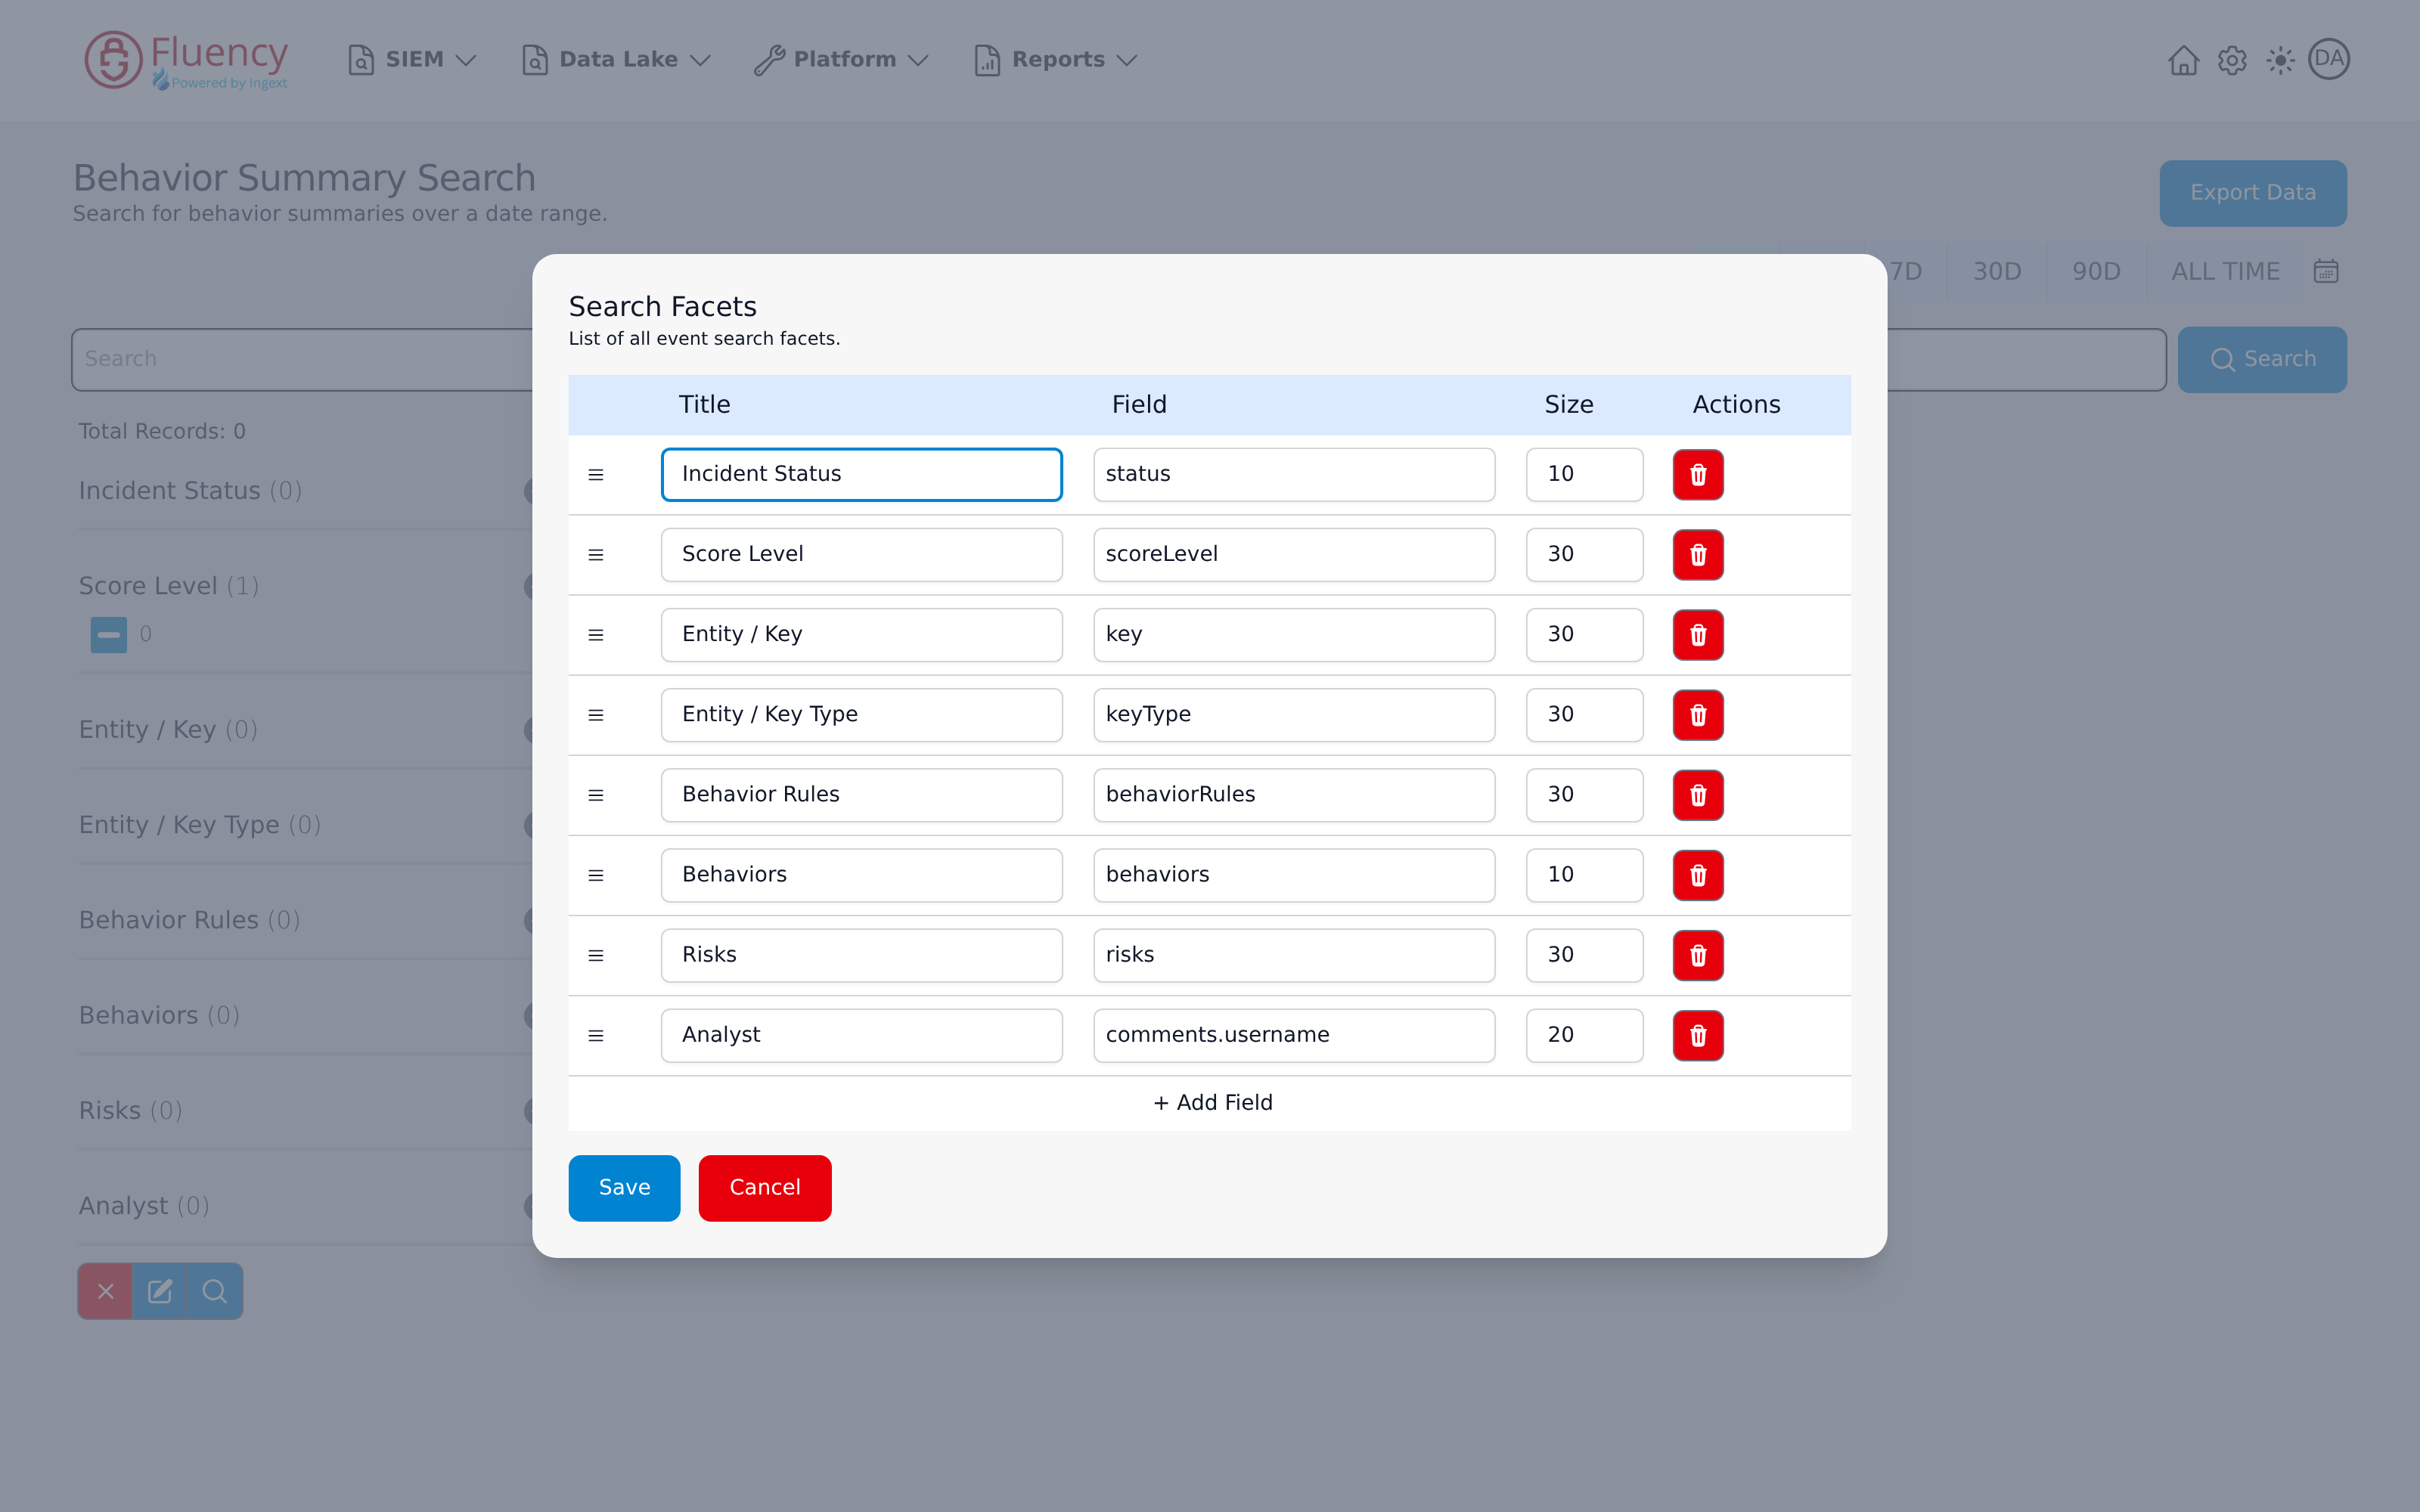
Task: Click the Fluency logo
Action: tap(186, 60)
